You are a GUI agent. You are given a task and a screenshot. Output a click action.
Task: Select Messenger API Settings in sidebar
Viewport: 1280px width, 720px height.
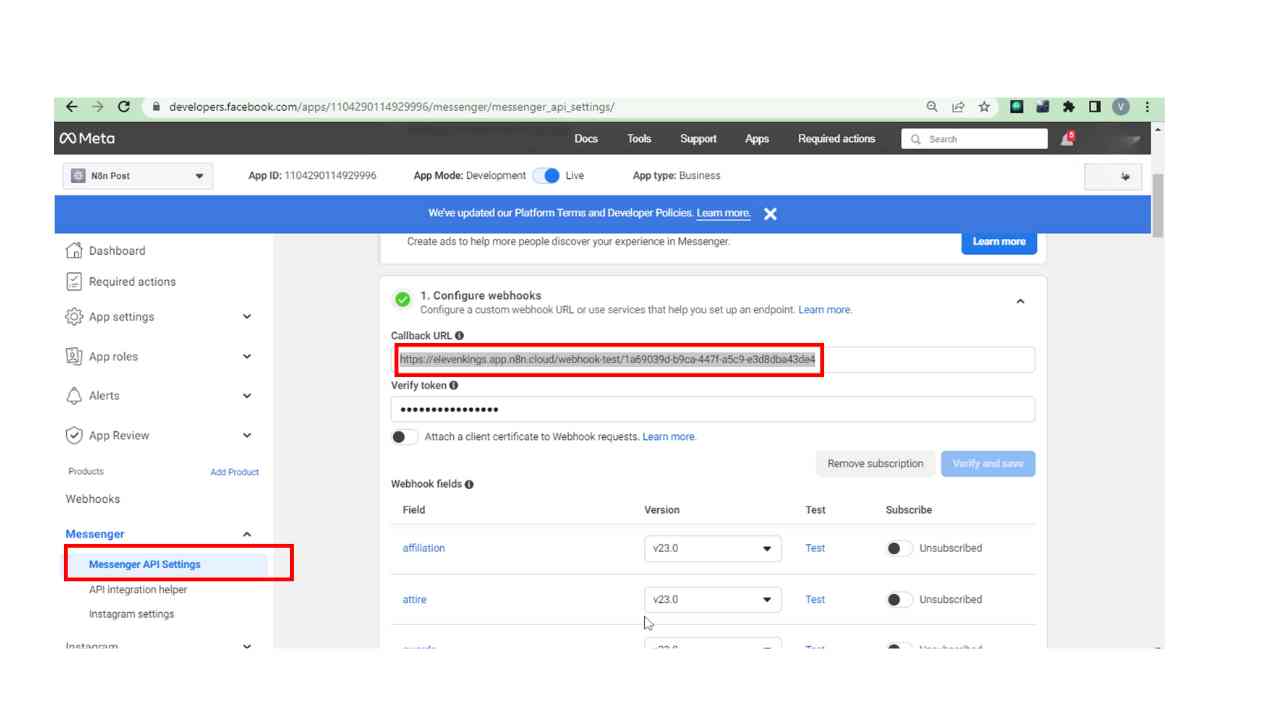coord(145,564)
